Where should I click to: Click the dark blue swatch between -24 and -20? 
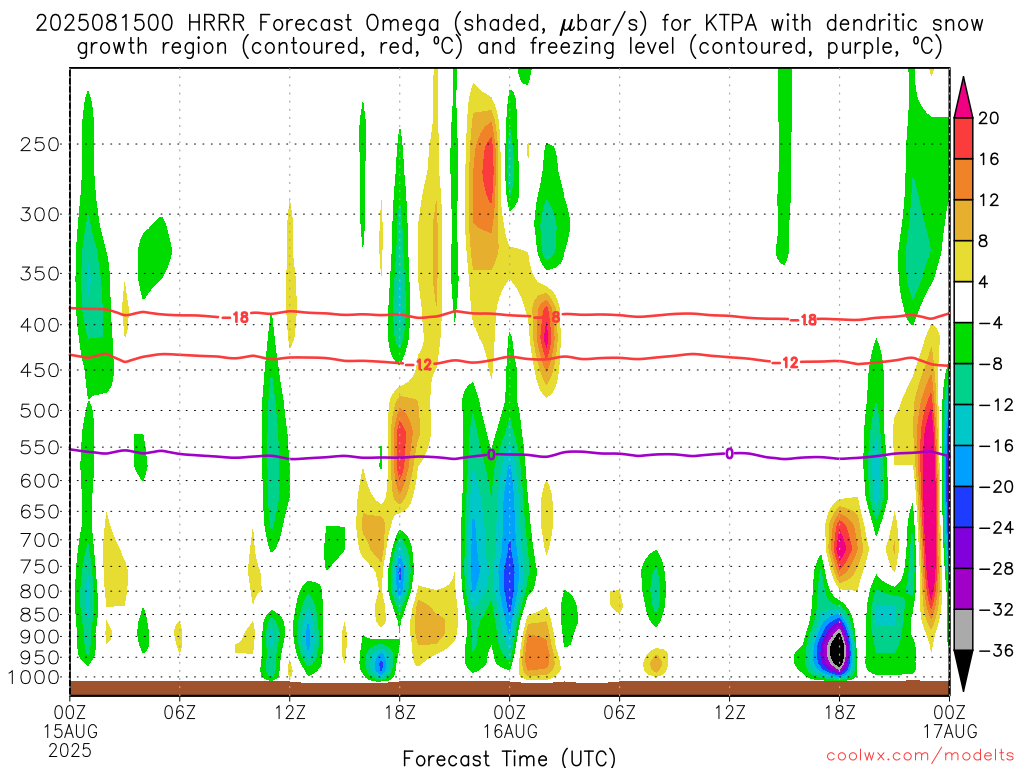(x=963, y=507)
